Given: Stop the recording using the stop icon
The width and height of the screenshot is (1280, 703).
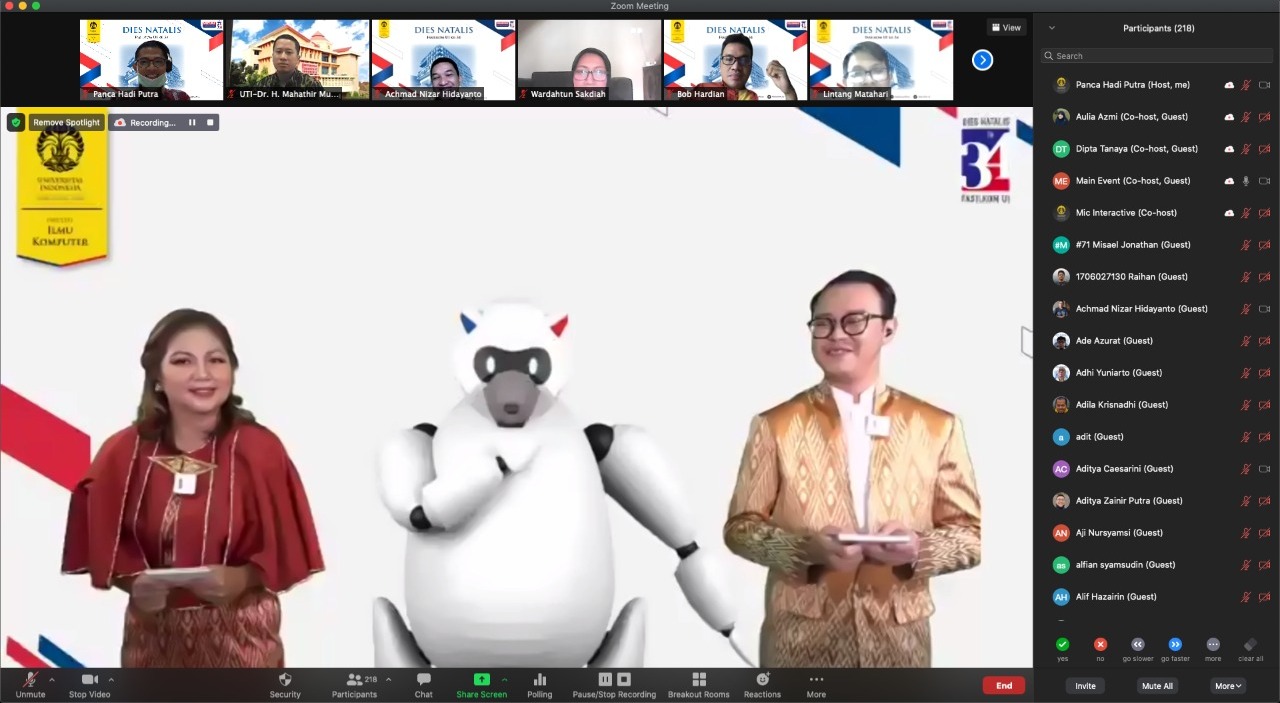Looking at the screenshot, I should click(209, 122).
